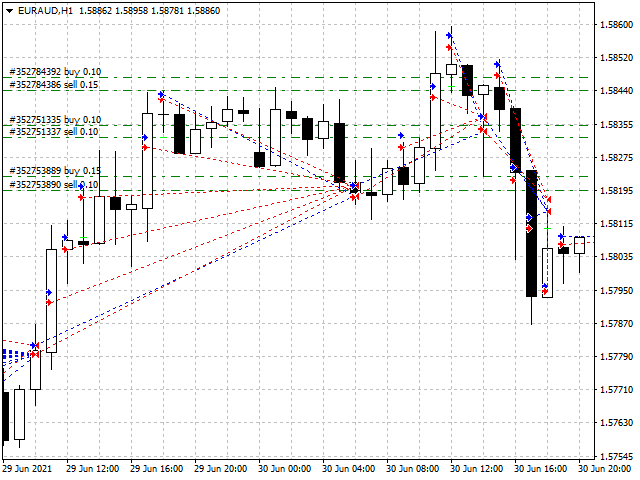
Task: Select order label #352753889 buy 0.15
Action: pos(55,171)
